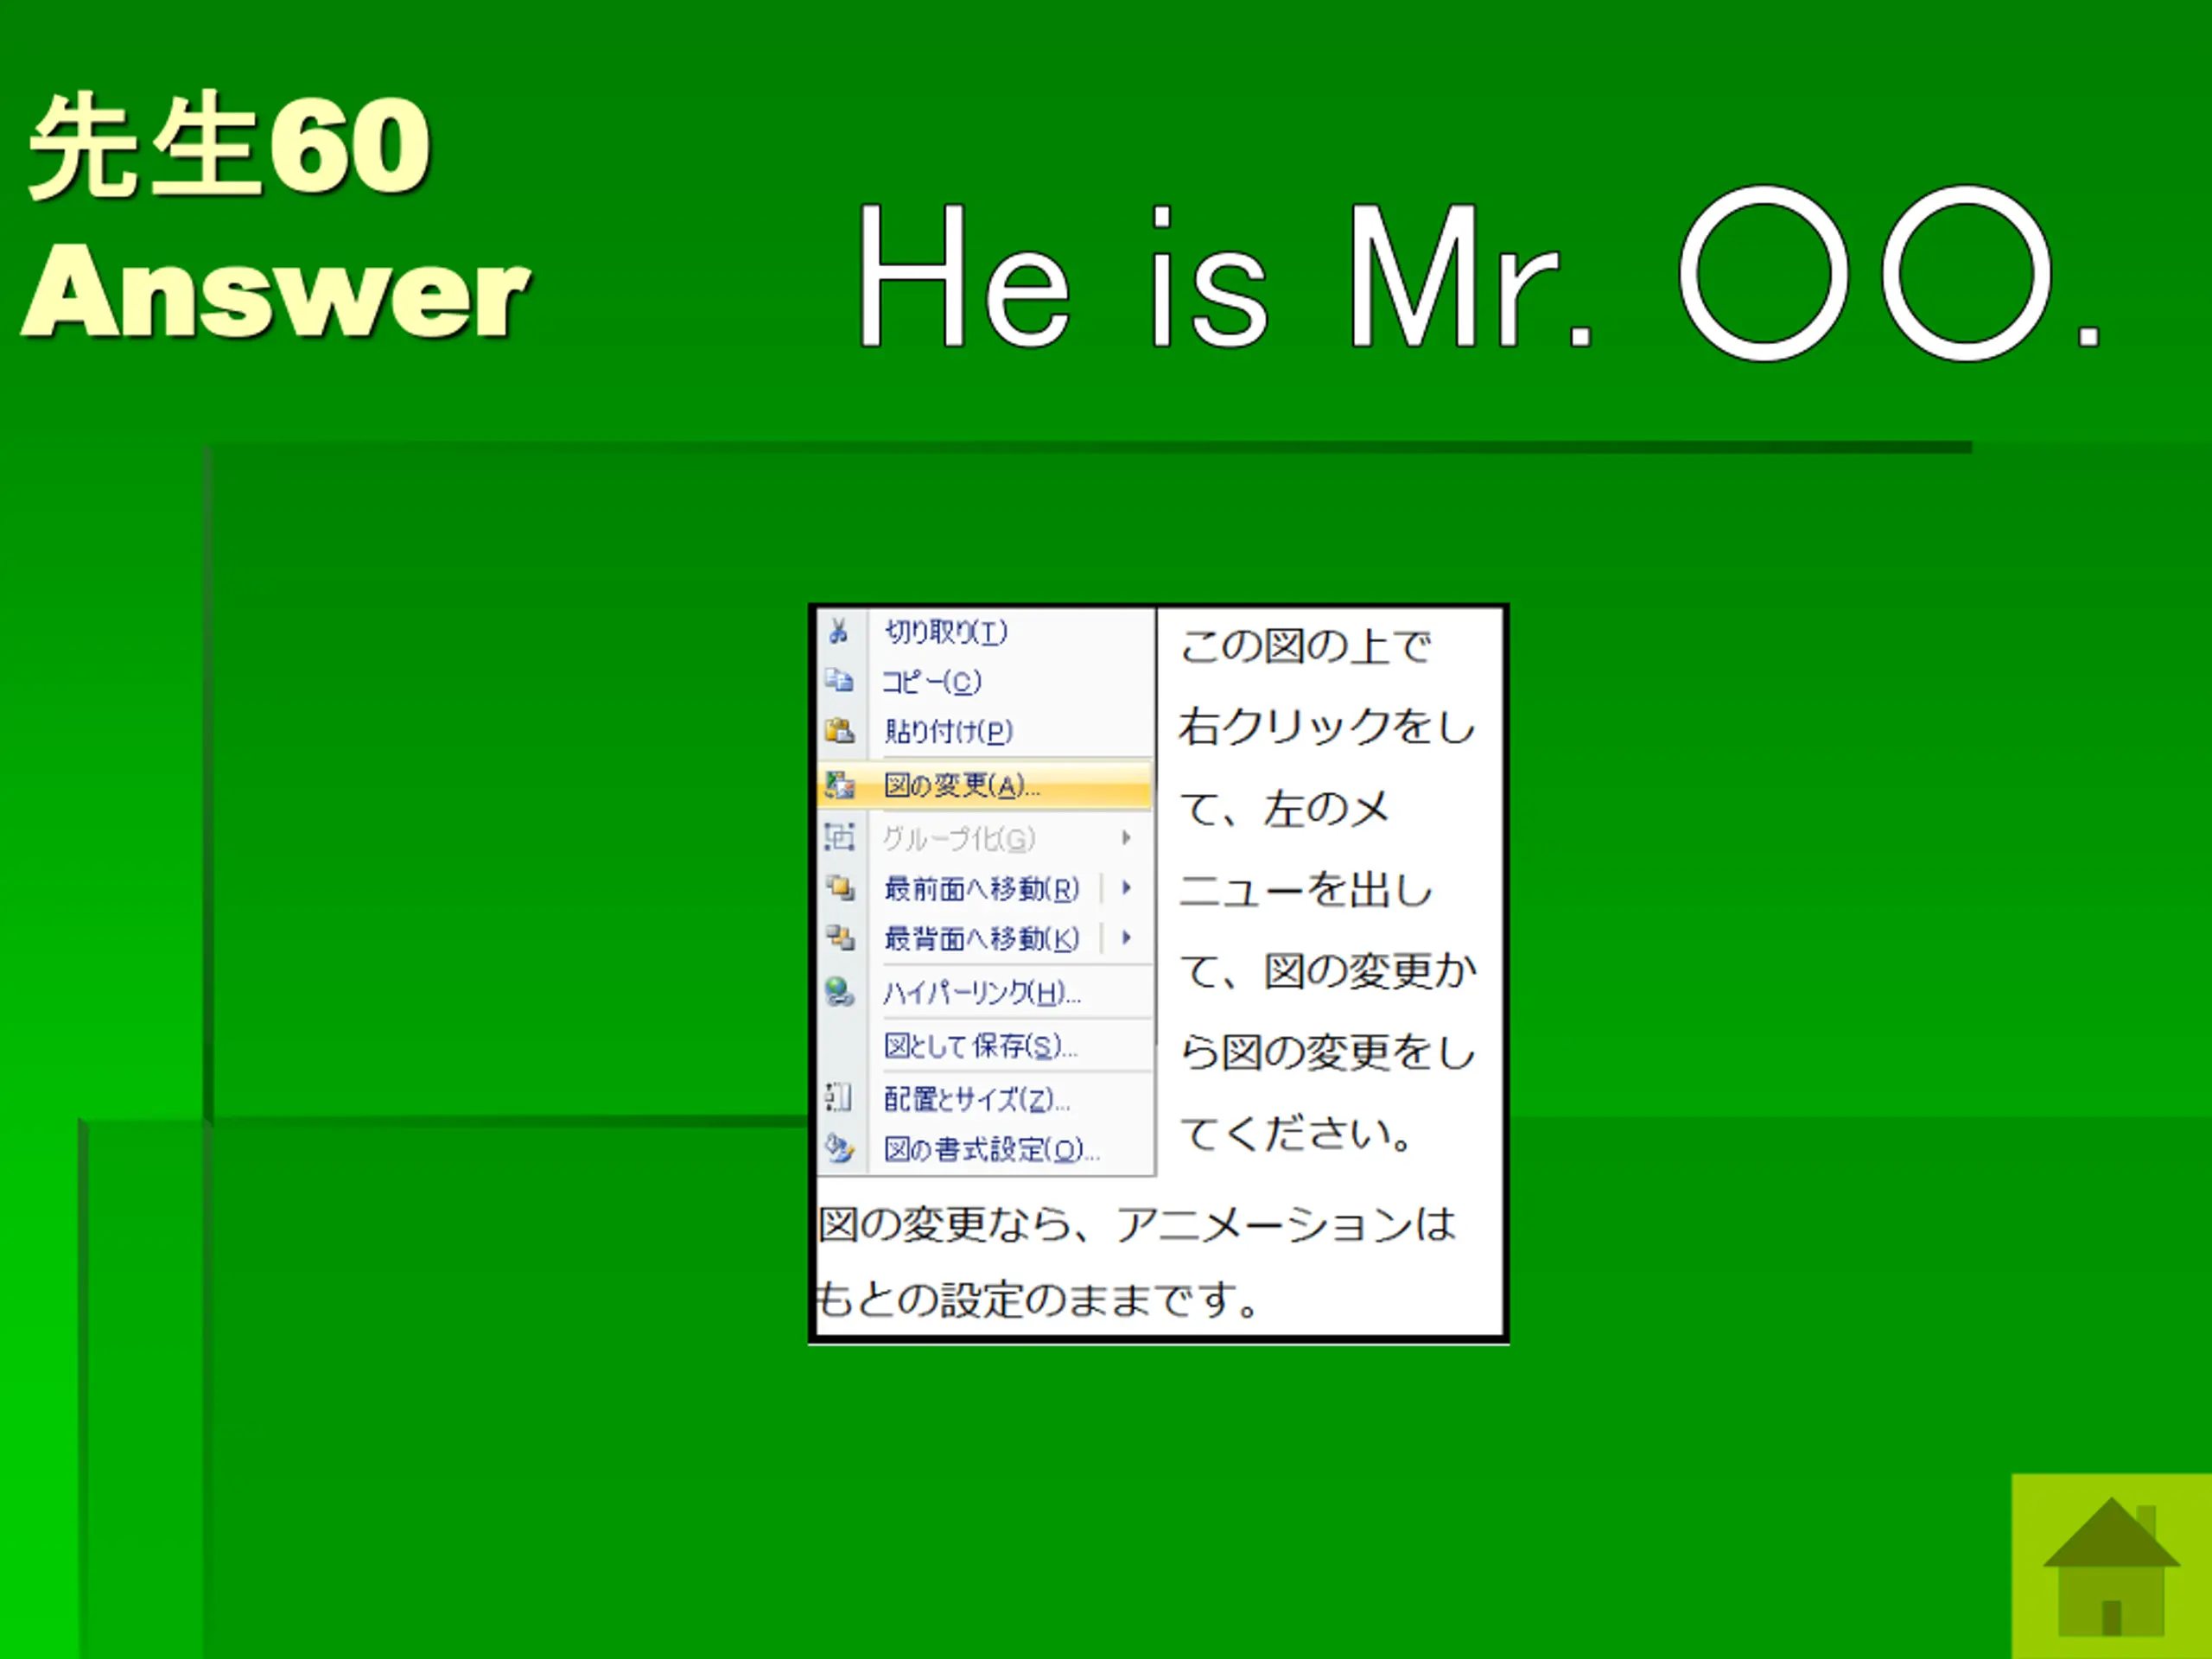The height and width of the screenshot is (1659, 2212).
Task: Click the embedded instruction picture placeholder
Action: click(1158, 974)
